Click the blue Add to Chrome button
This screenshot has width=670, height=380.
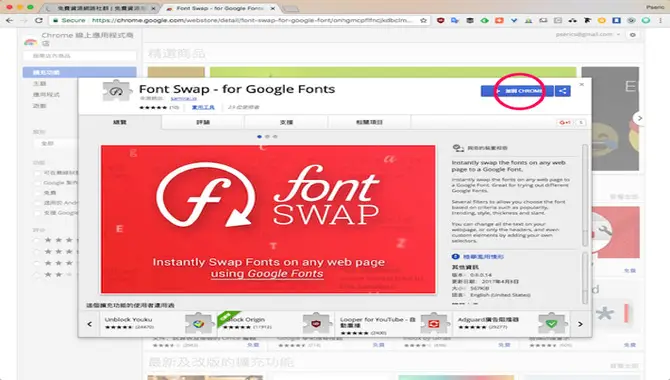pos(517,91)
